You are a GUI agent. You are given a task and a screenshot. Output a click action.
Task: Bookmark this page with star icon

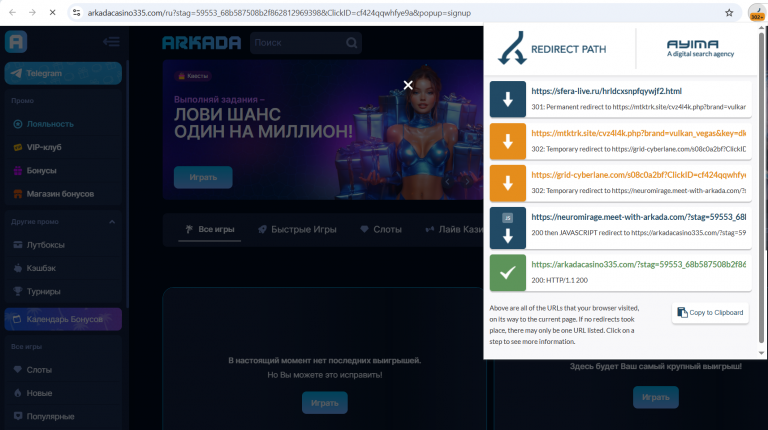729,13
